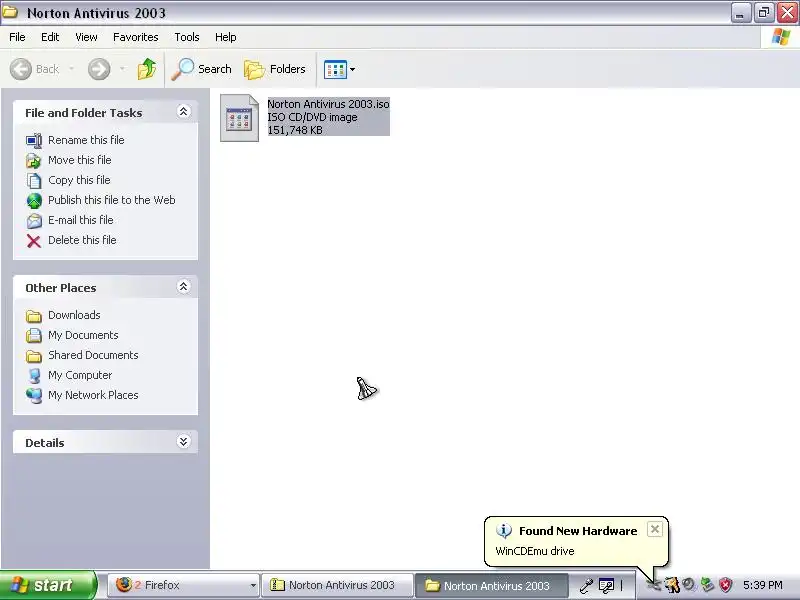Click the balloon info icon
Viewport: 800px width, 600px height.
click(x=504, y=531)
